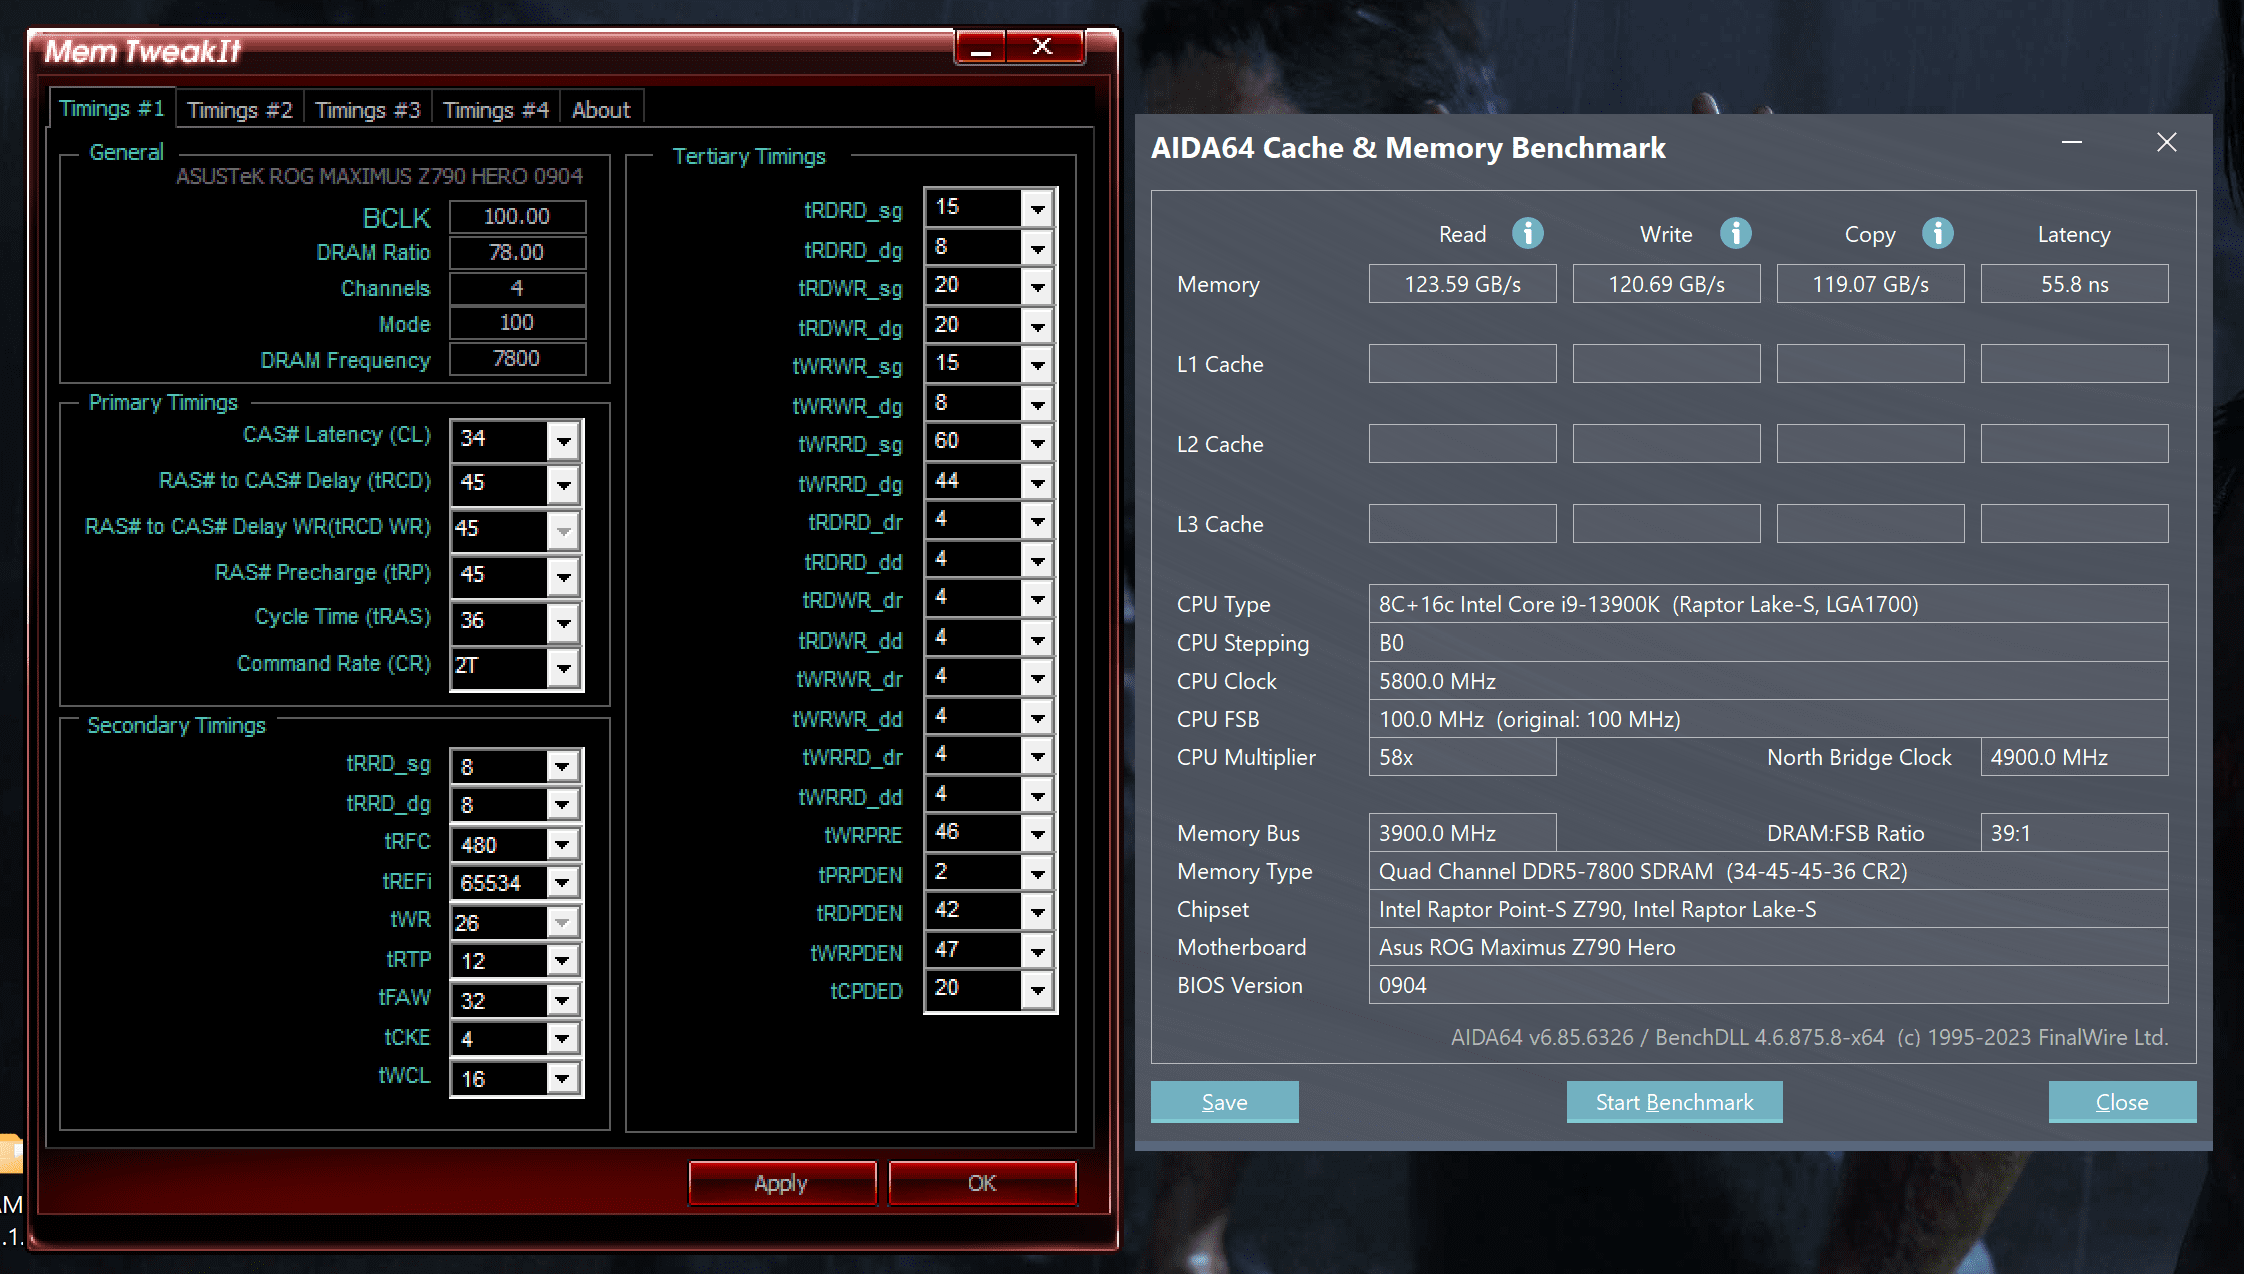Click the Memory Latency 55.8 ns value

2074,284
